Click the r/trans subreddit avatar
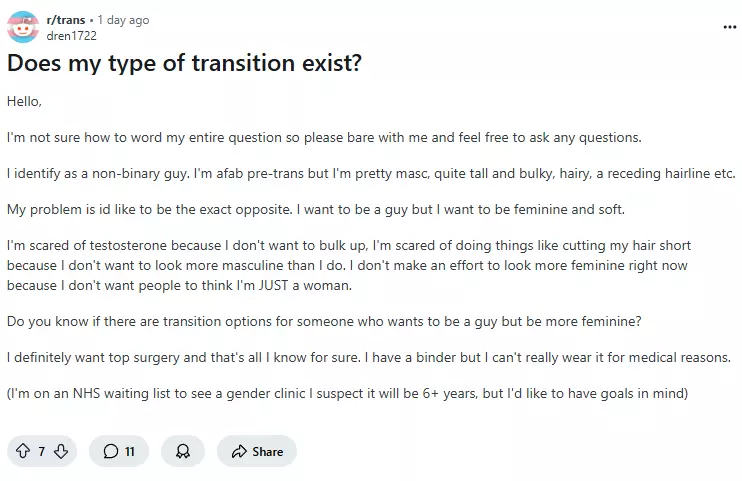Viewport: 742px width, 481px height. coord(23,27)
